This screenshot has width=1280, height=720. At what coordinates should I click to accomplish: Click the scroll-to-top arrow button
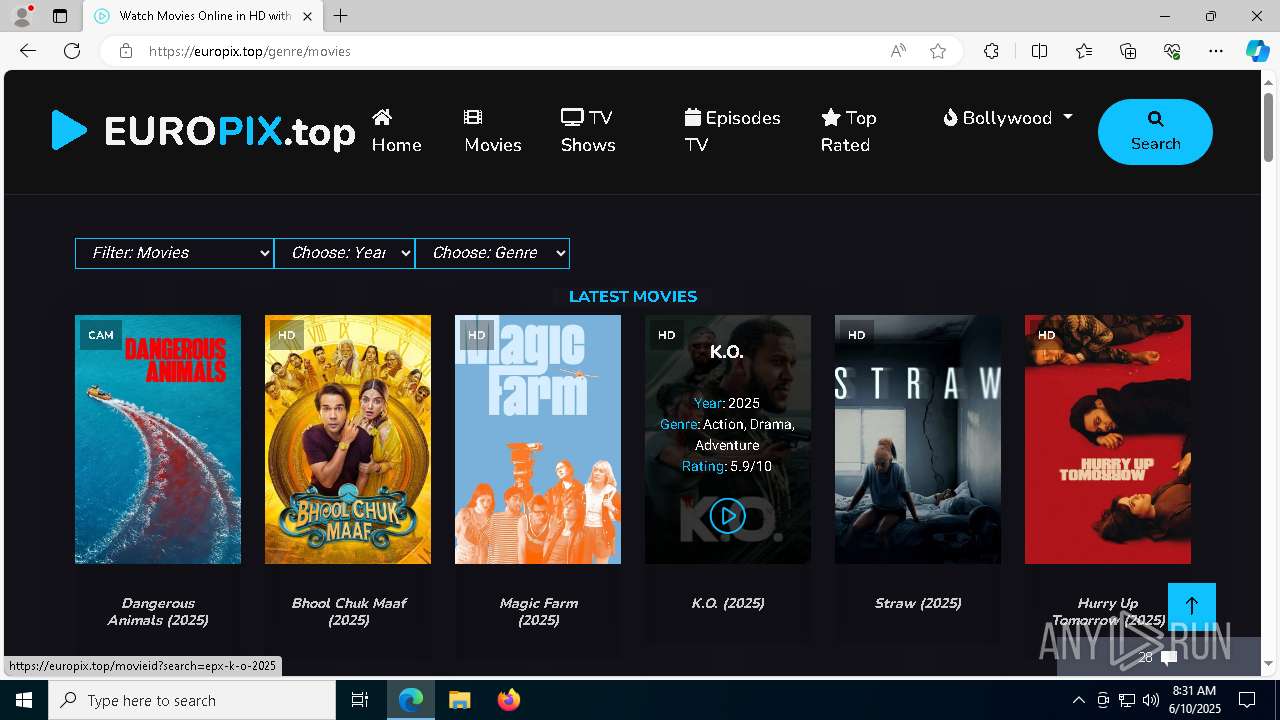(1192, 607)
